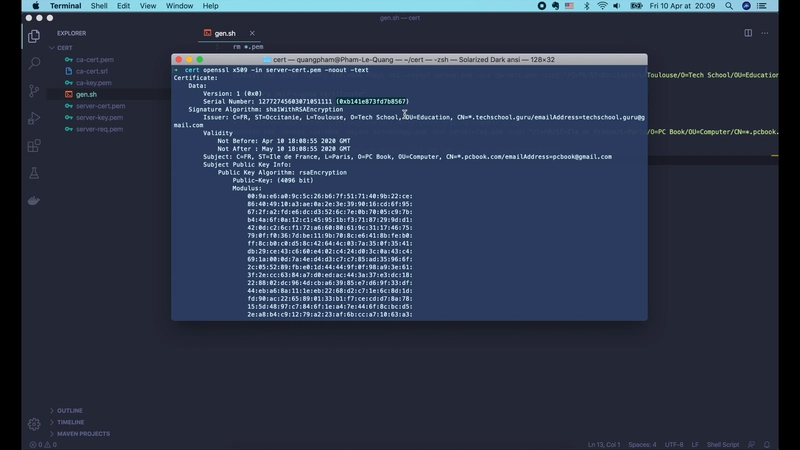Image resolution: width=800 pixels, height=450 pixels.
Task: Open the Search view in activity bar
Action: click(34, 64)
